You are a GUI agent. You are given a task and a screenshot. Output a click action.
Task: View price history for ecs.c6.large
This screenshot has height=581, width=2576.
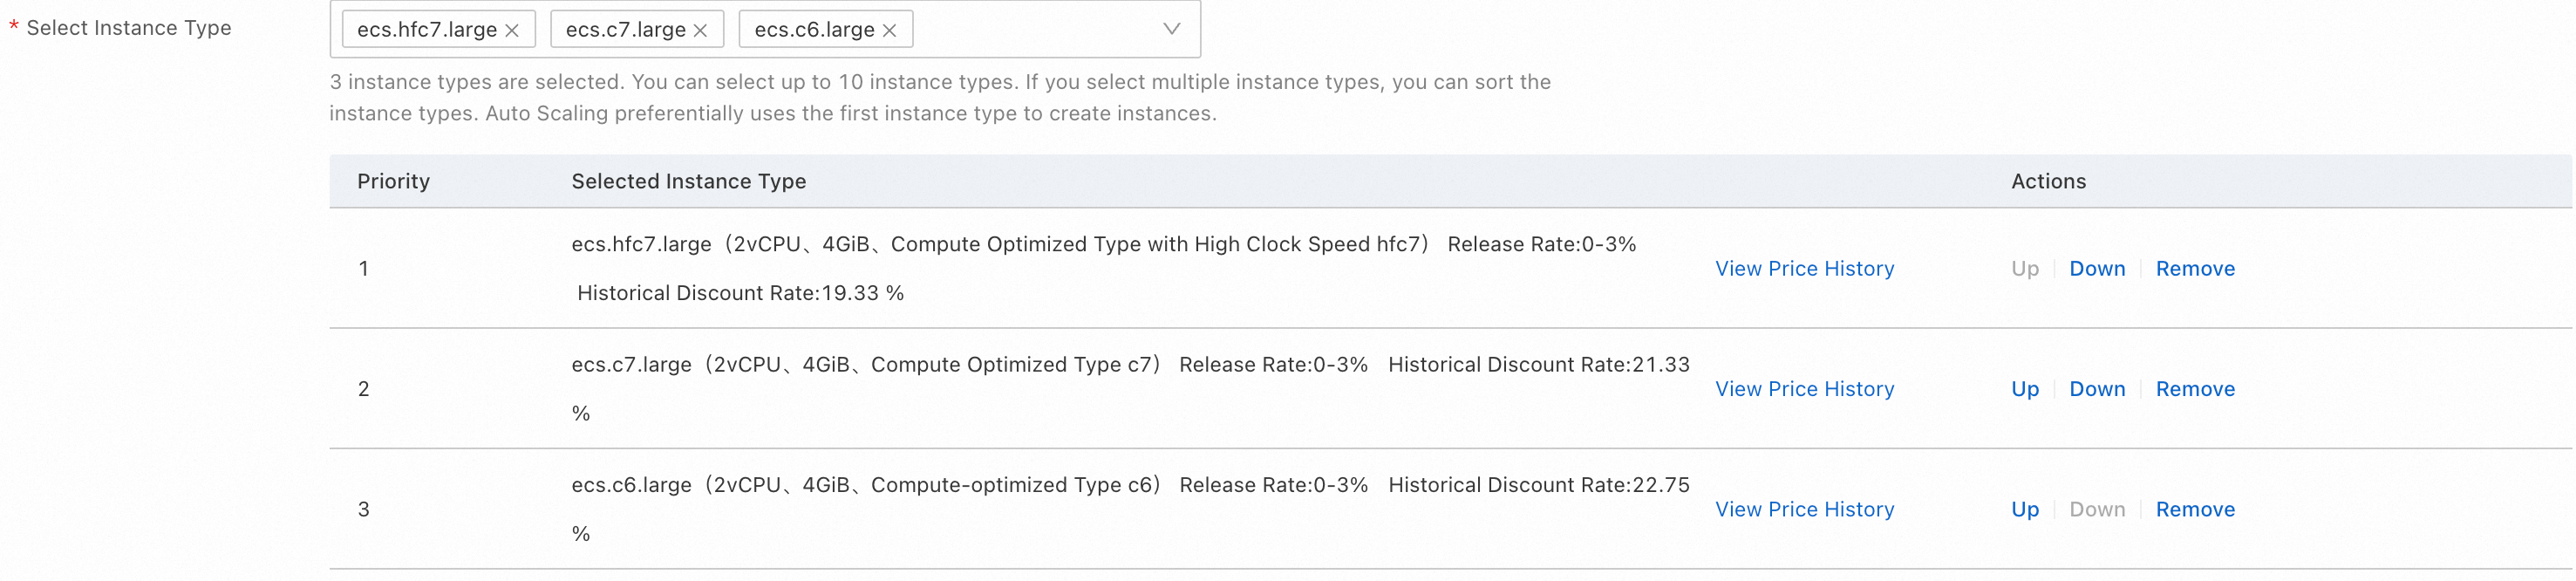(x=1804, y=509)
